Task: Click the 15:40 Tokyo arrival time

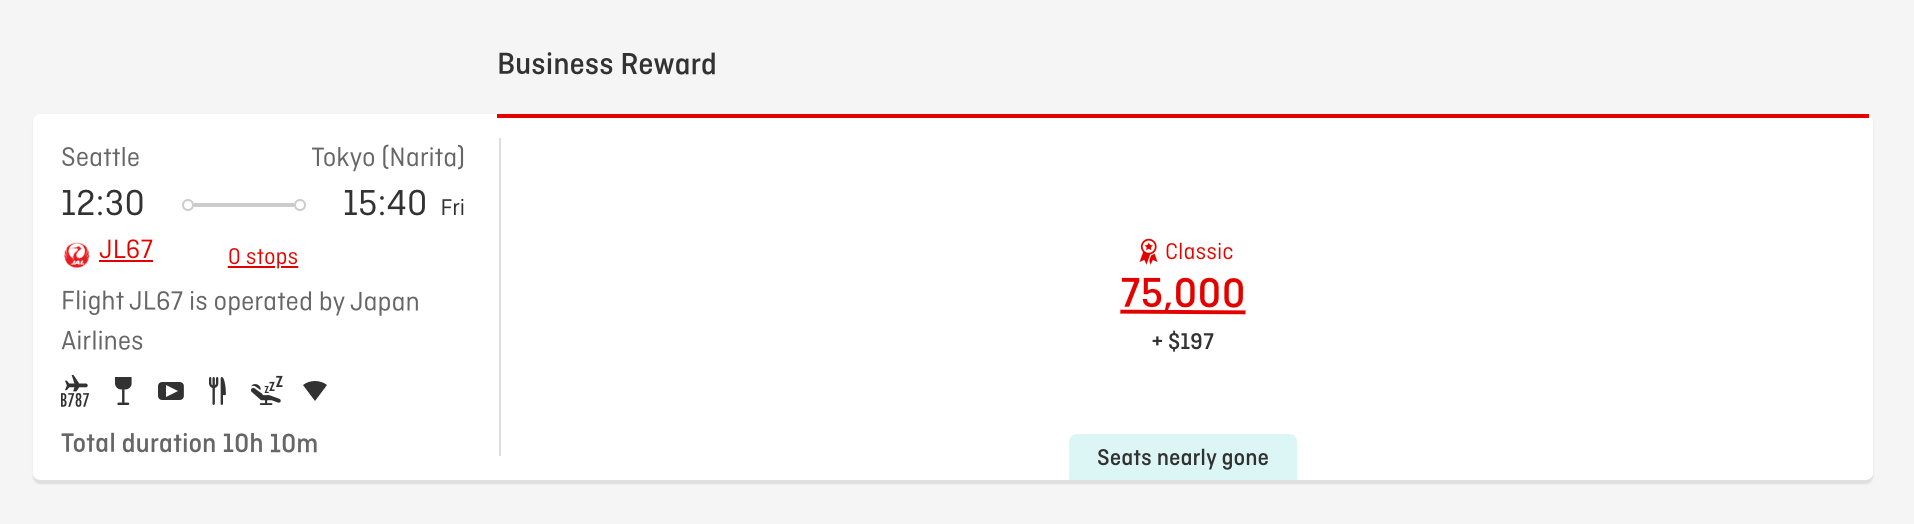Action: pos(384,204)
